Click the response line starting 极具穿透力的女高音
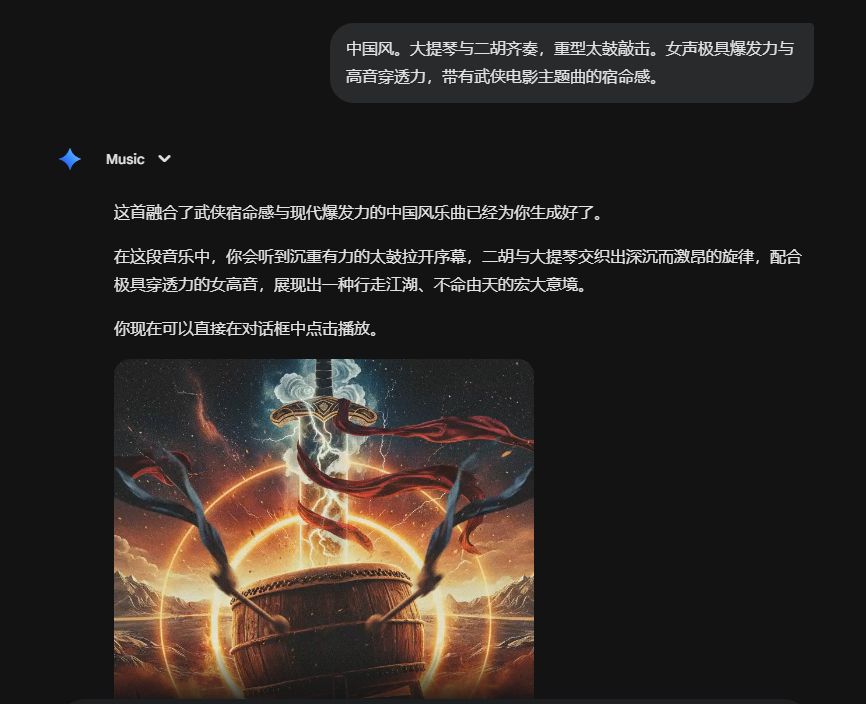This screenshot has height=704, width=866. coord(351,284)
